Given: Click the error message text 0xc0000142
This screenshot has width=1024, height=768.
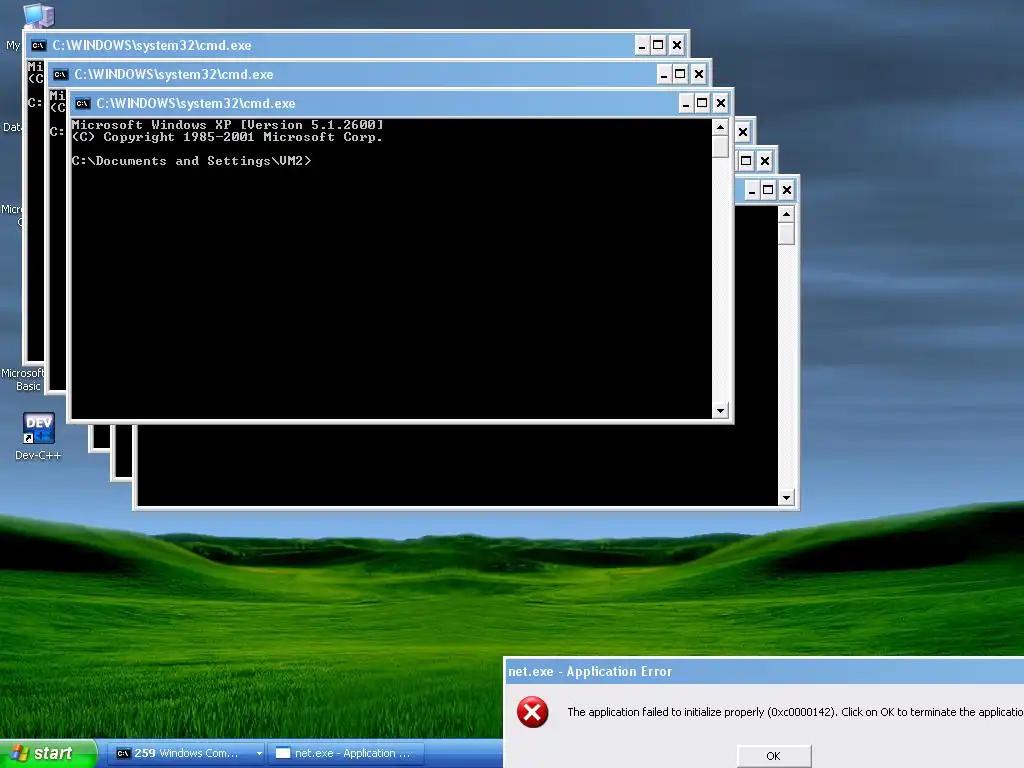Looking at the screenshot, I should (802, 712).
